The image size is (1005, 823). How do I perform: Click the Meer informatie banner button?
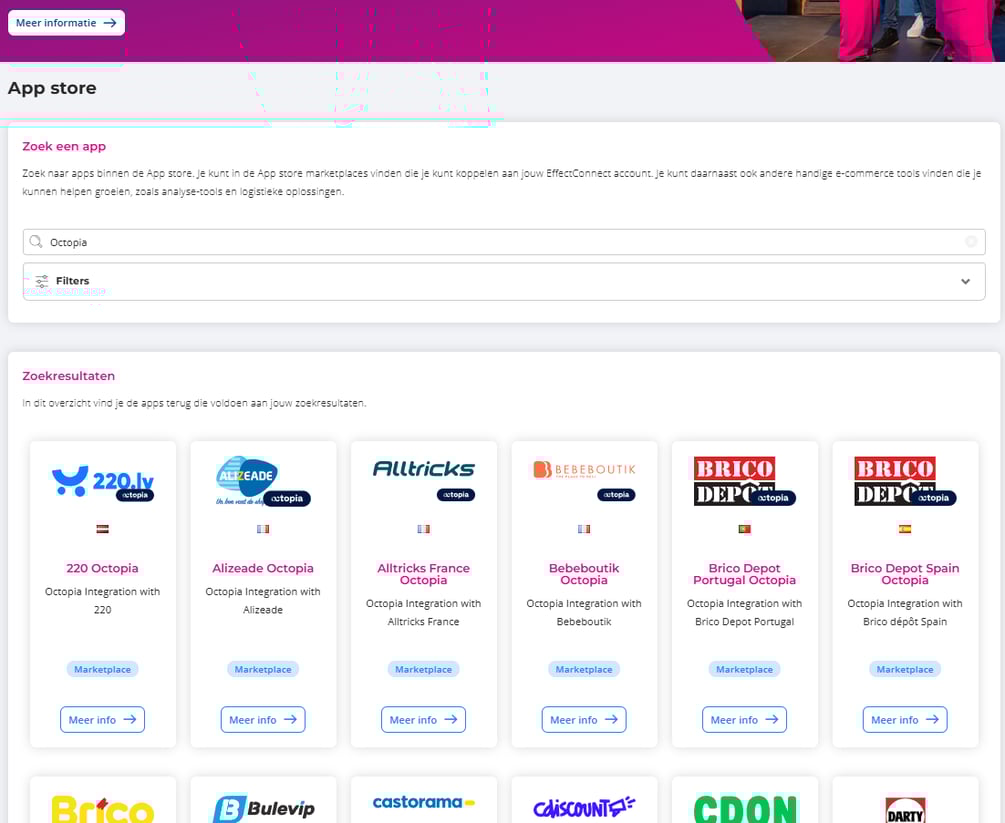66,22
